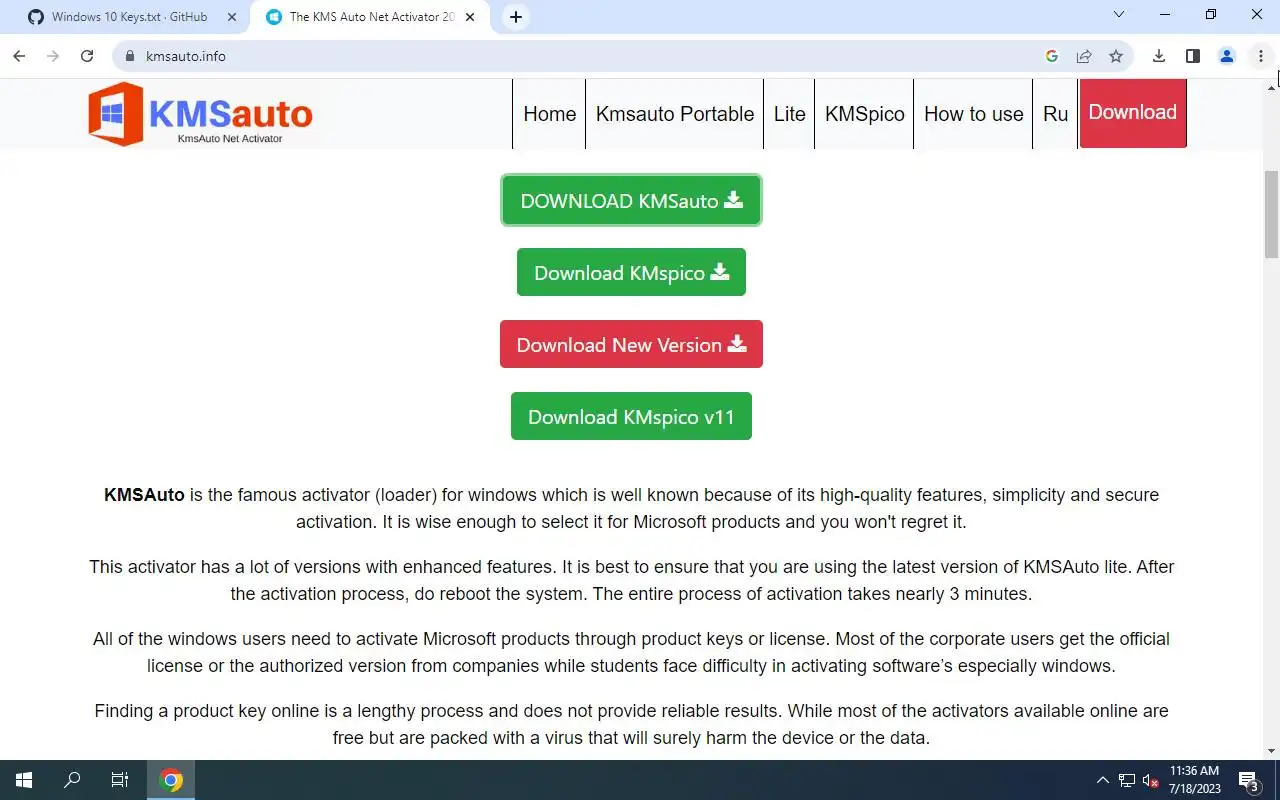
Task: Switch to Ru language link
Action: click(1056, 114)
